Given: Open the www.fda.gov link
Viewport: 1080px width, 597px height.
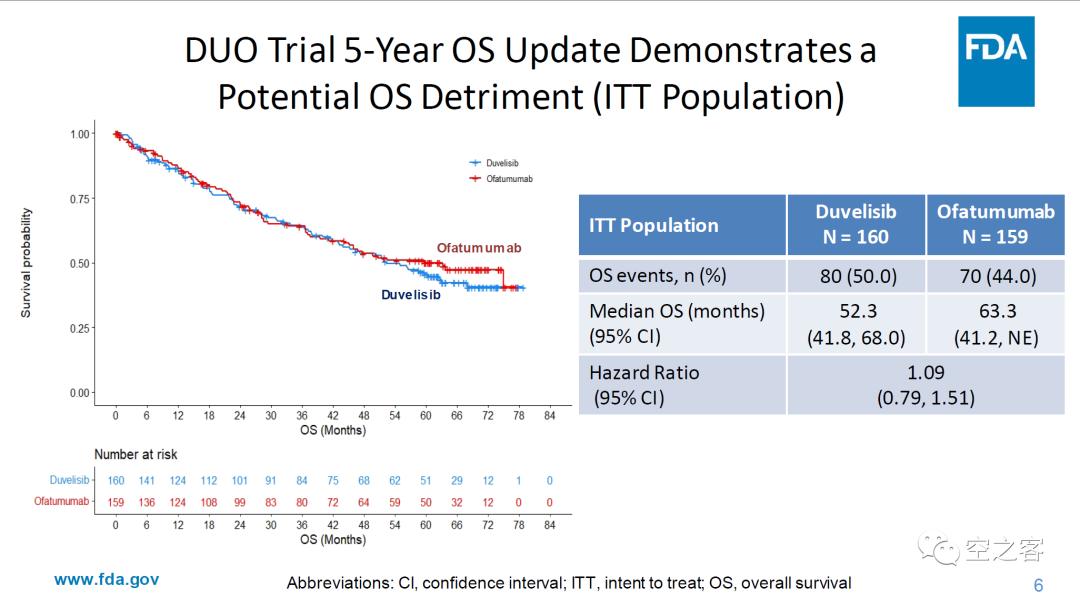Looking at the screenshot, I should [107, 579].
